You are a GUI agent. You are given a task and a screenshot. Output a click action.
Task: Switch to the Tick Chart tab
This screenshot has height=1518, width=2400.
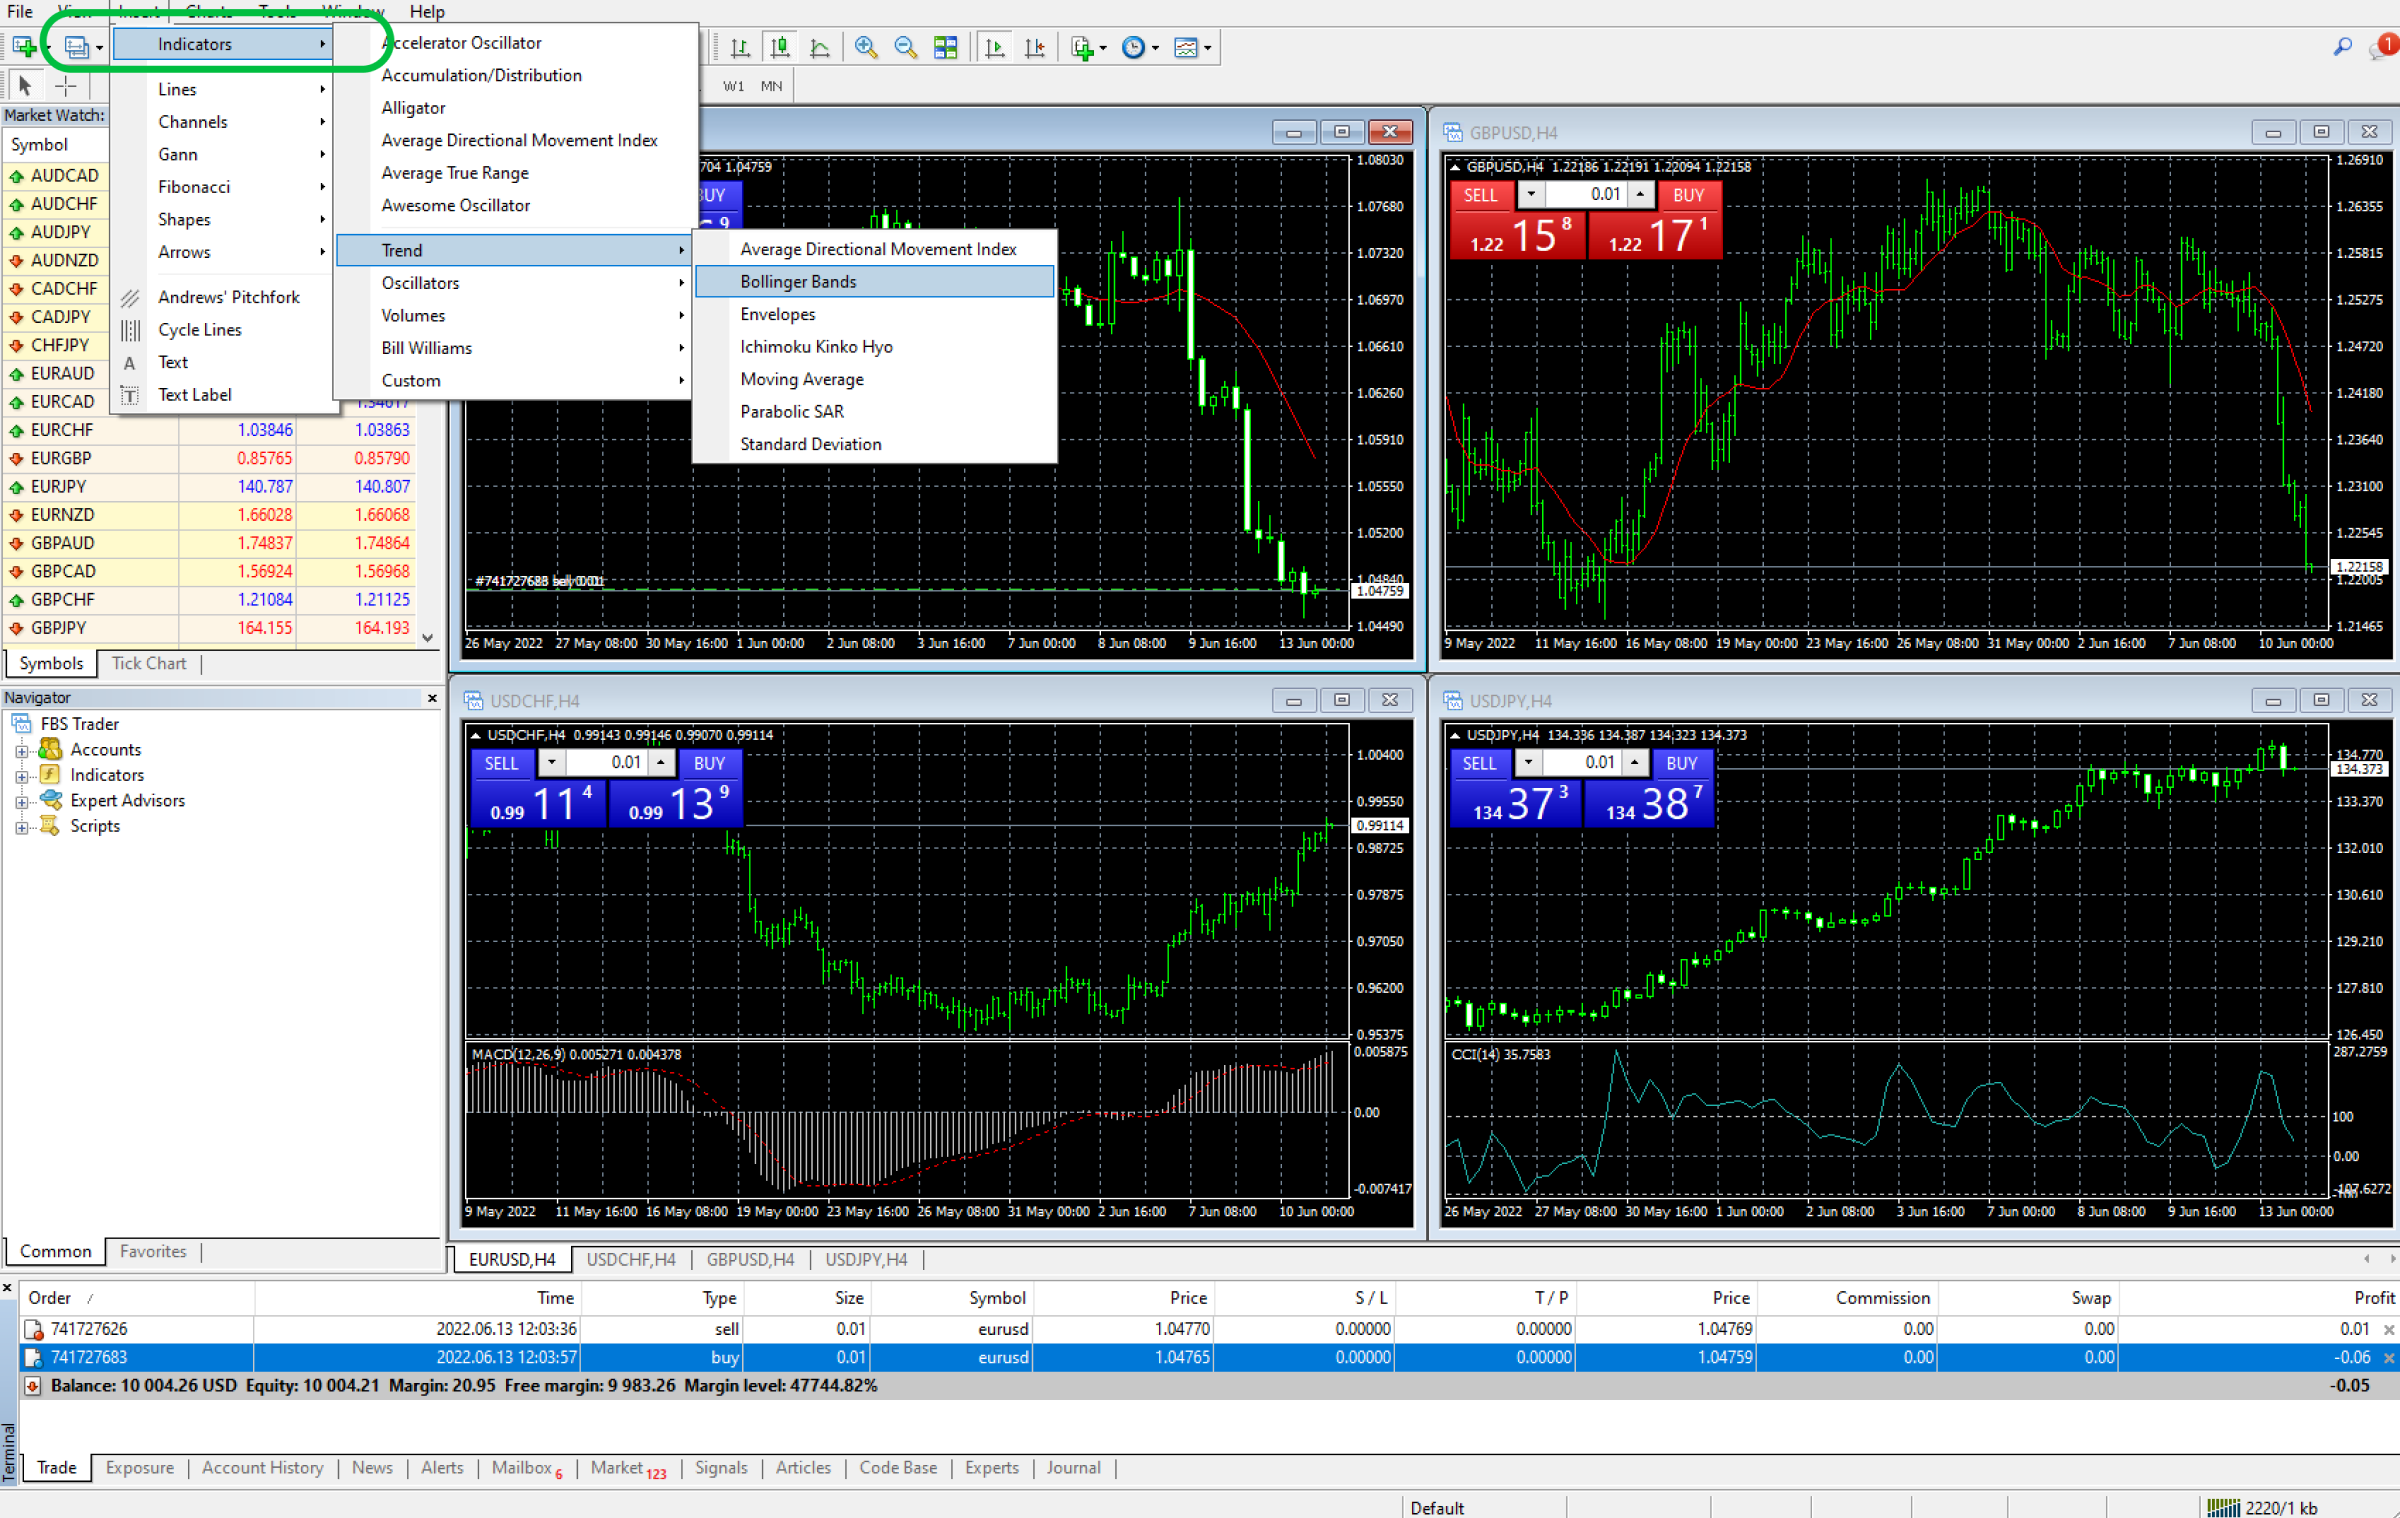click(149, 663)
